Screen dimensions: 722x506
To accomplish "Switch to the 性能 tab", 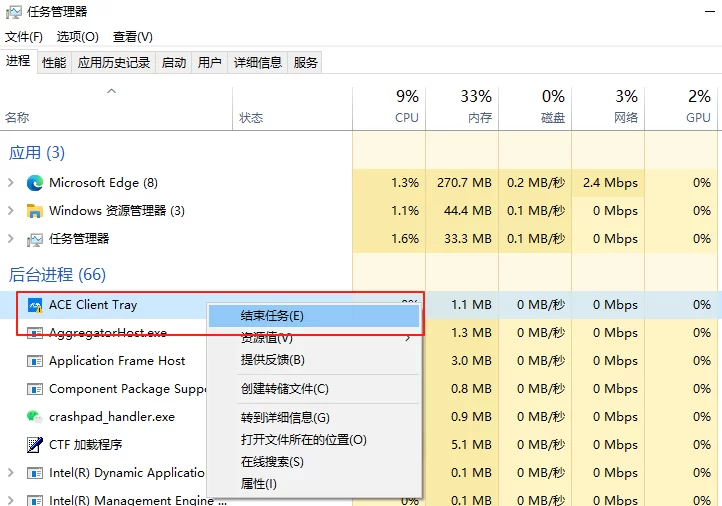I will tap(54, 62).
